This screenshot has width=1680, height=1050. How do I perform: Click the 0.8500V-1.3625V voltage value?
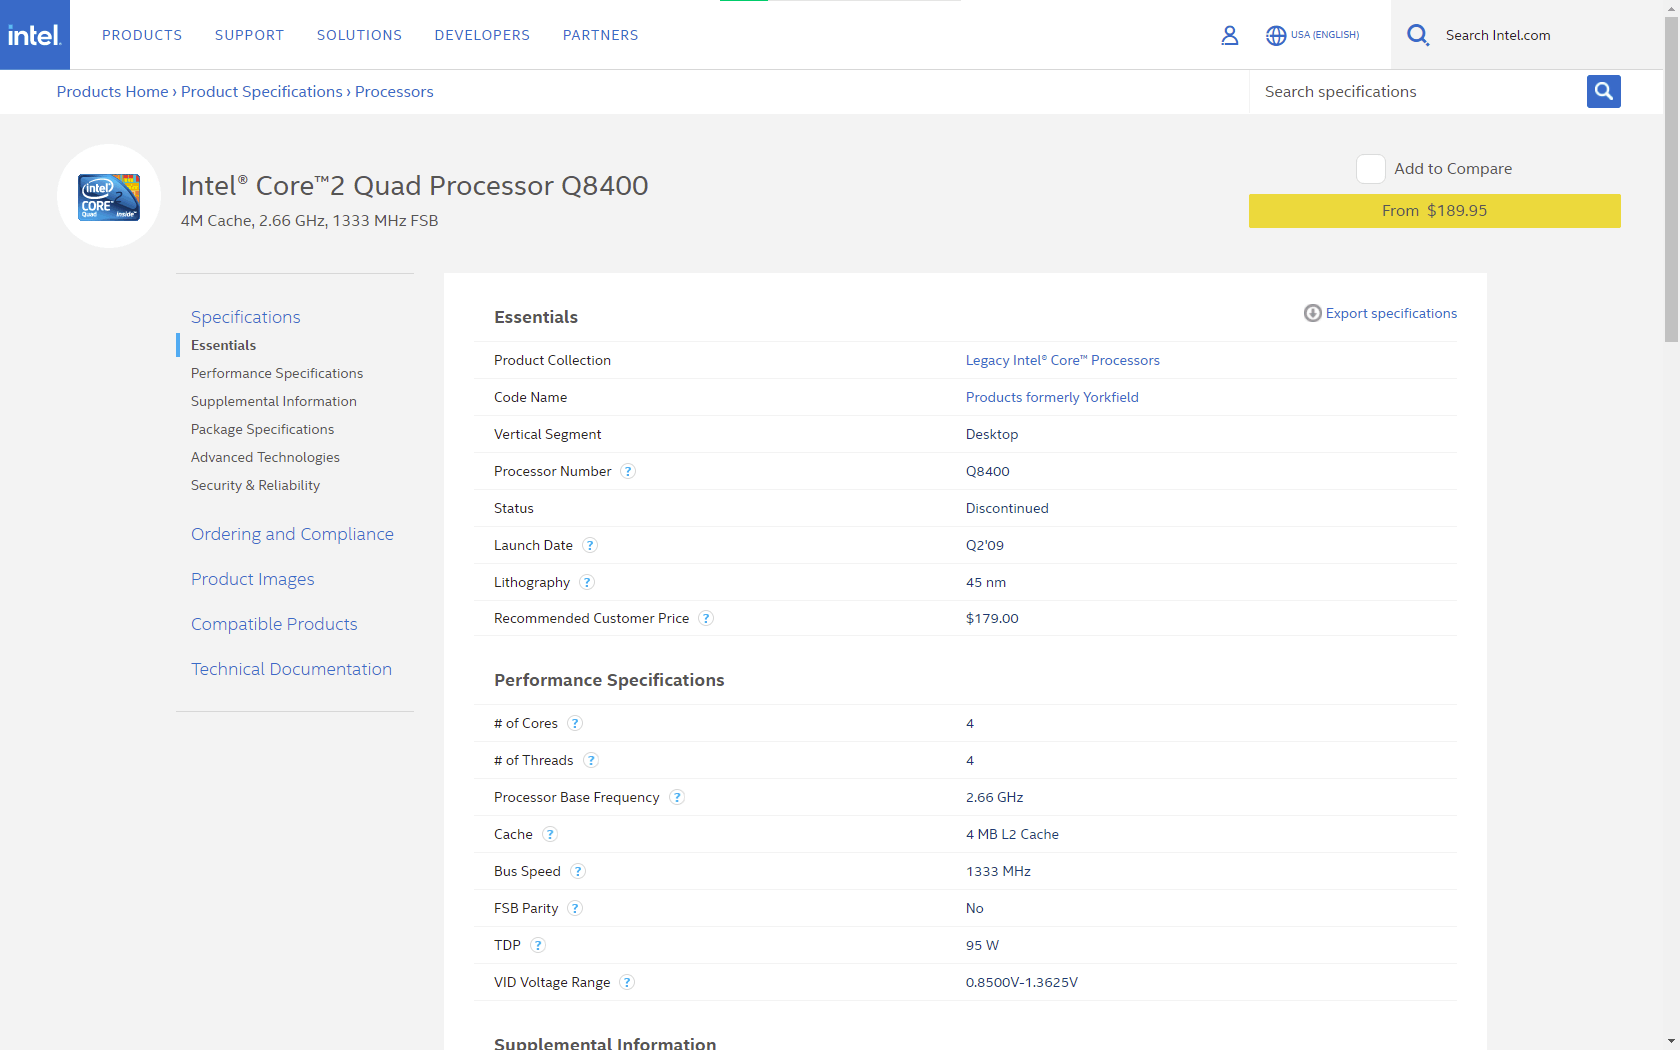(1022, 982)
